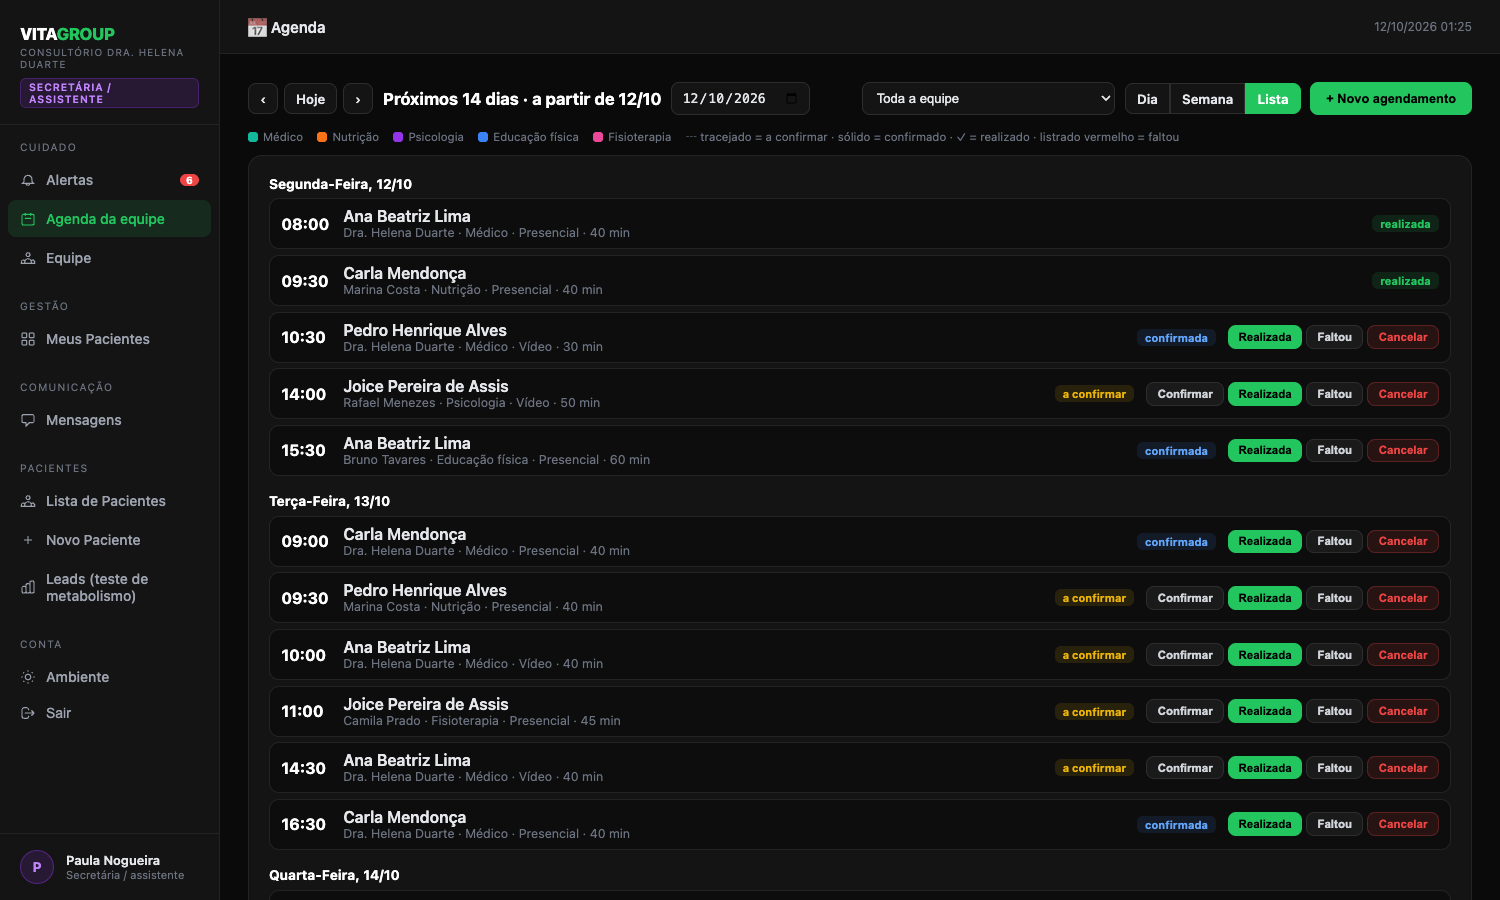Mark Ana Beatriz Lima 10:00 as Realizada
The width and height of the screenshot is (1500, 900).
coord(1265,655)
